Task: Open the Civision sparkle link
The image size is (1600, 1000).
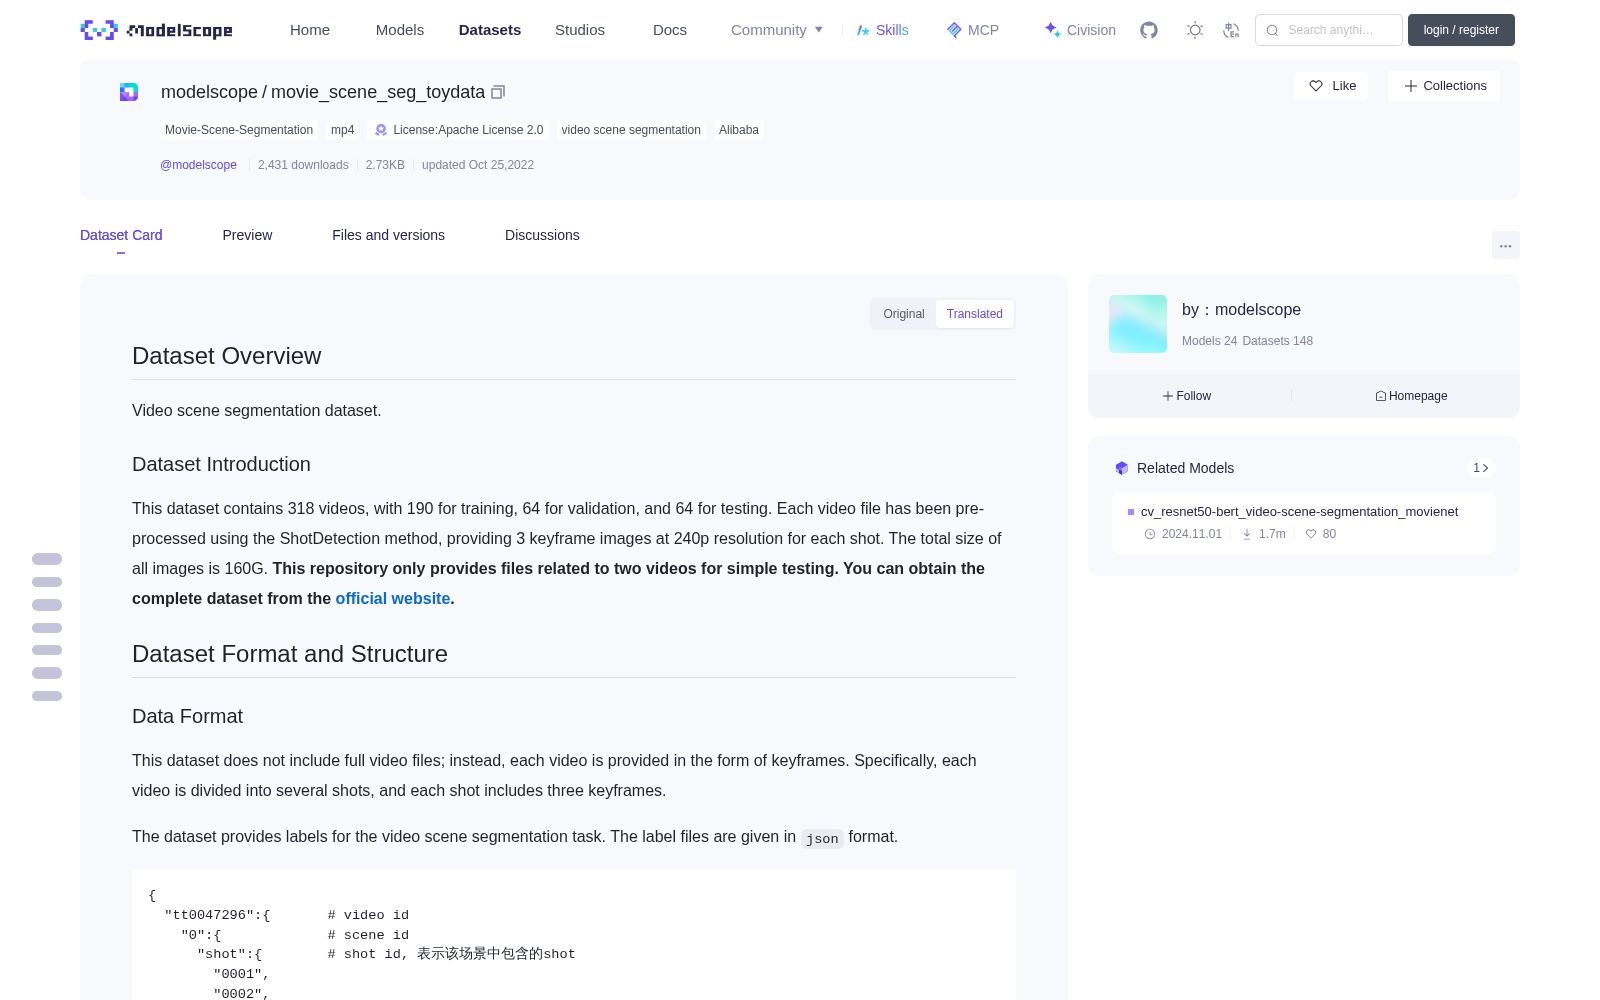Action: coord(1080,30)
